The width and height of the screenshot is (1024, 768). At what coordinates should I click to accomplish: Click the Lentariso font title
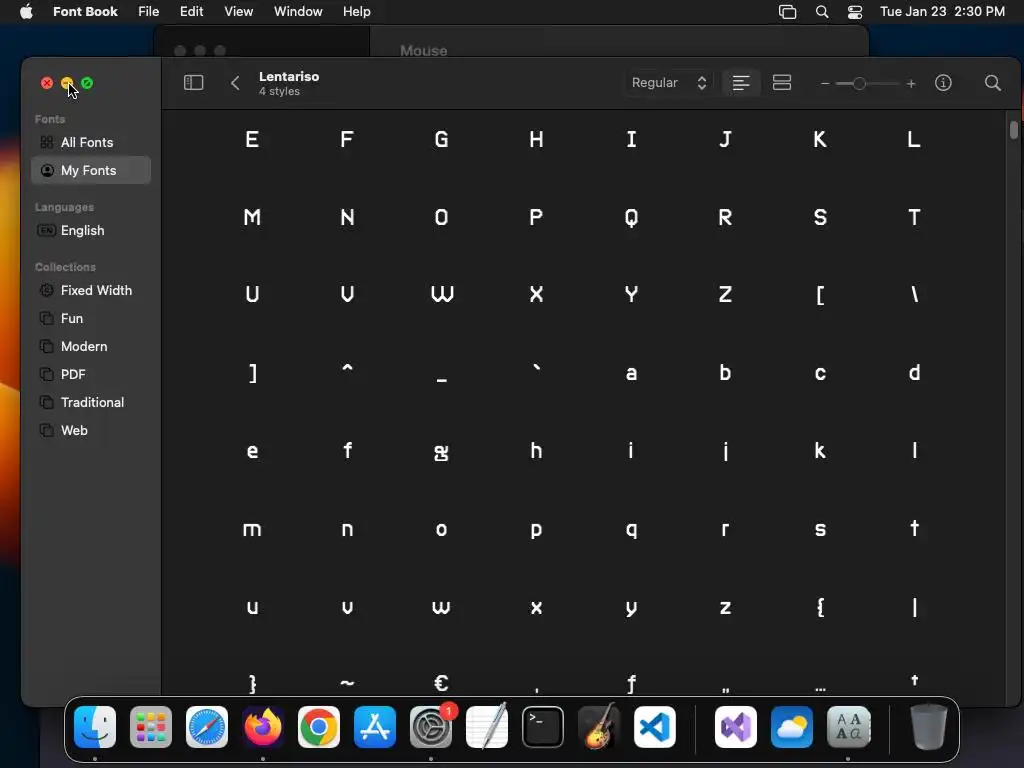(x=289, y=76)
